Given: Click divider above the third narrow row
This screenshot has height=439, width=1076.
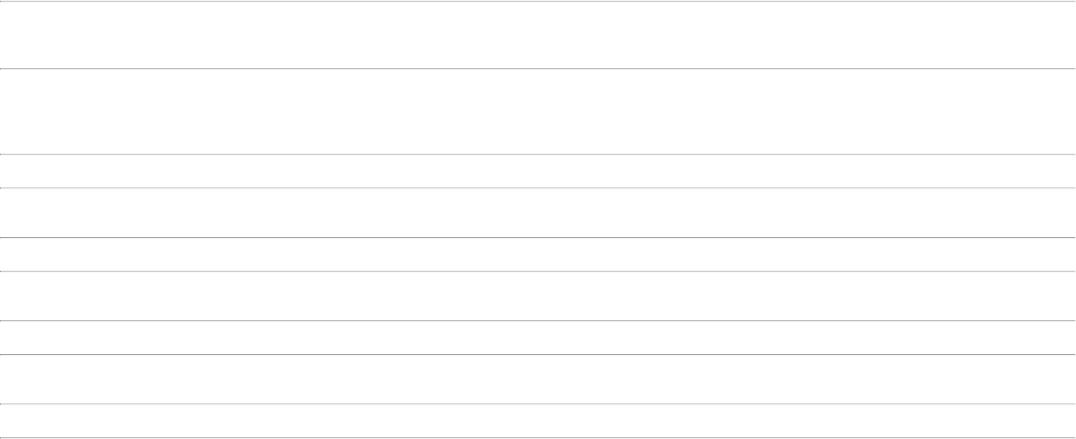Looking at the screenshot, I should (538, 320).
